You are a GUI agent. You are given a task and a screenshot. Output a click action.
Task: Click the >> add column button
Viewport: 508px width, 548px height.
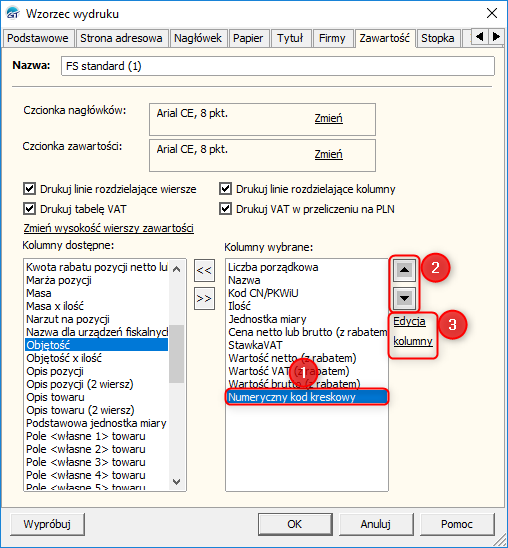click(204, 298)
